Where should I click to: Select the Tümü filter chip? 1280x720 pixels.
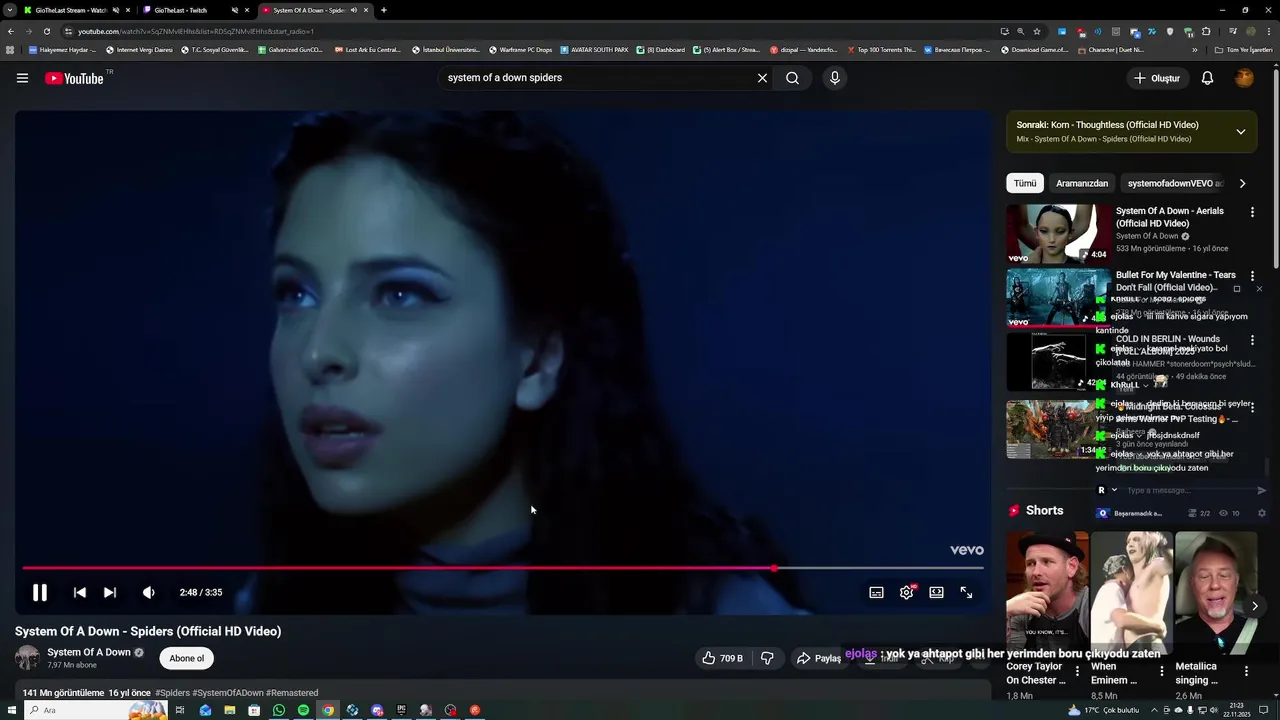[1025, 183]
